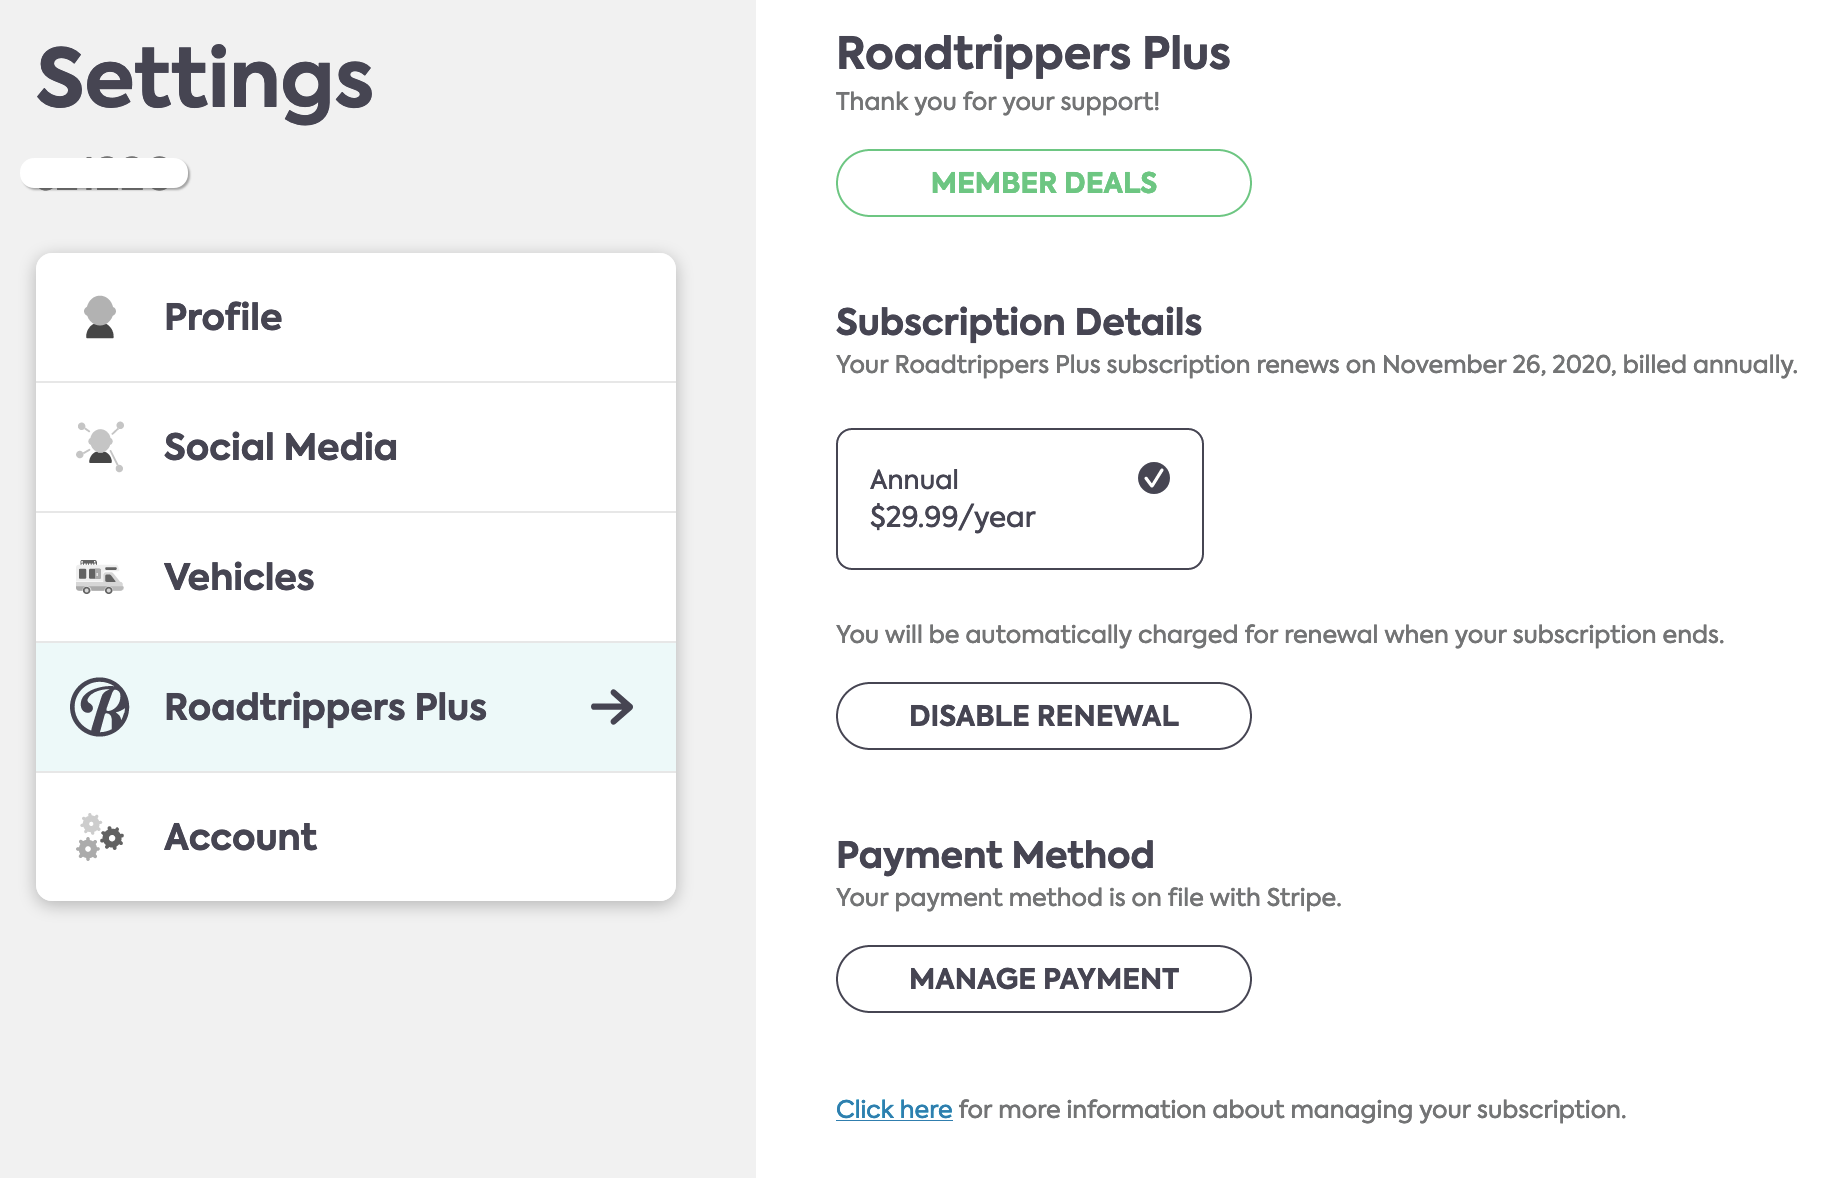Click the arrow on Roadtrippers Plus row
The image size is (1842, 1178).
pos(612,707)
